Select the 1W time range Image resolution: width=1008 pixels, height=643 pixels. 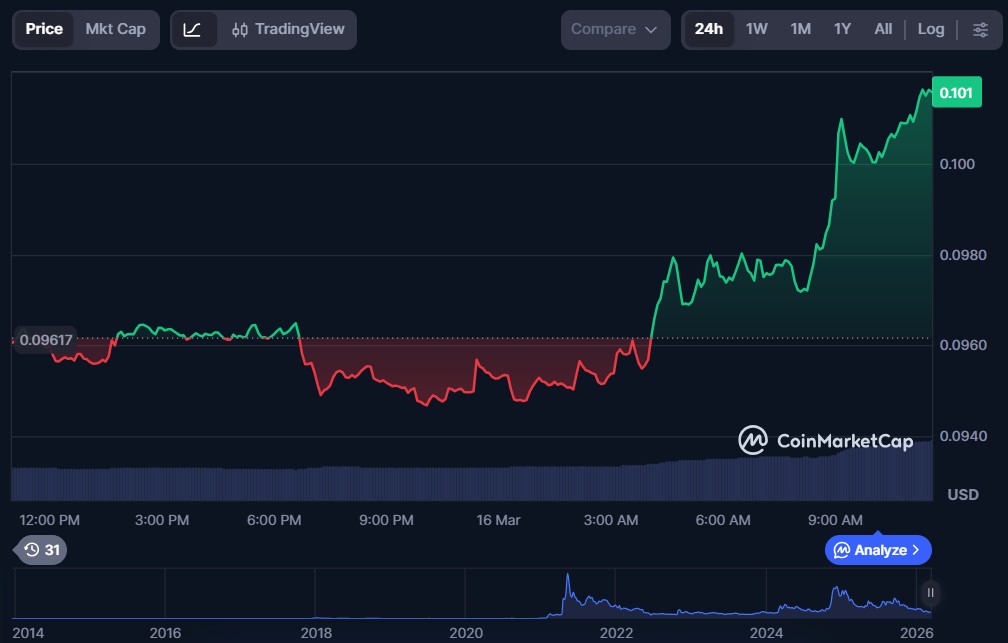[x=757, y=29]
